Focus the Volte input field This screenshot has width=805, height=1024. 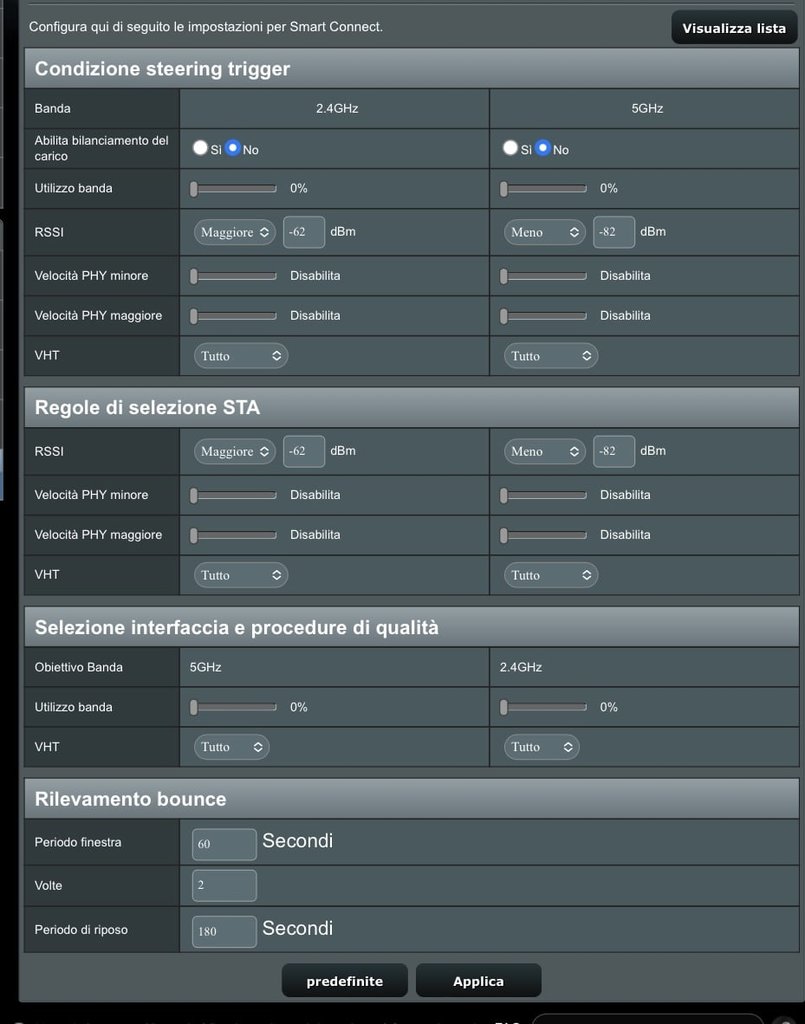pos(224,886)
